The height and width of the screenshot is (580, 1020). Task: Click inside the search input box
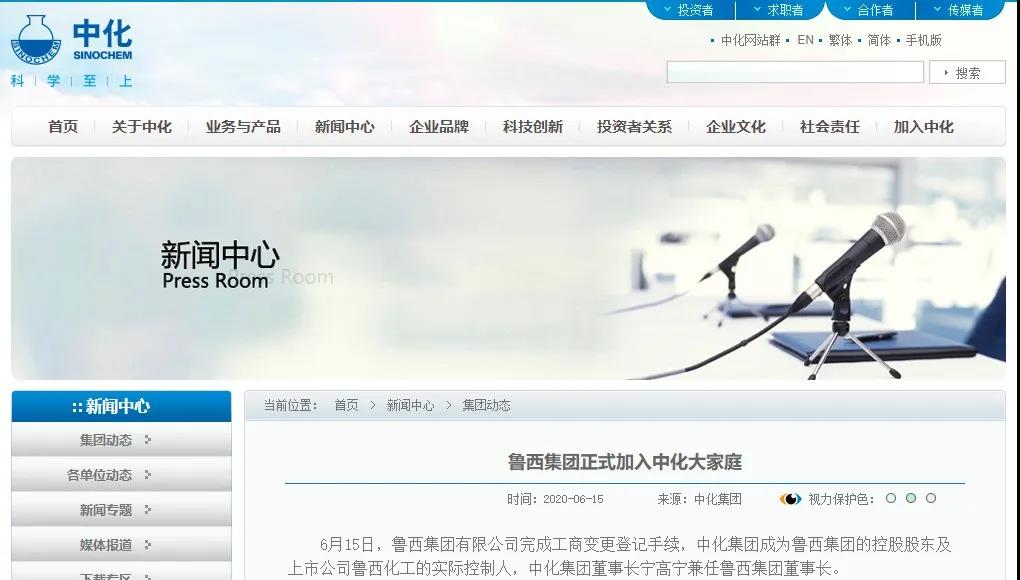[795, 71]
